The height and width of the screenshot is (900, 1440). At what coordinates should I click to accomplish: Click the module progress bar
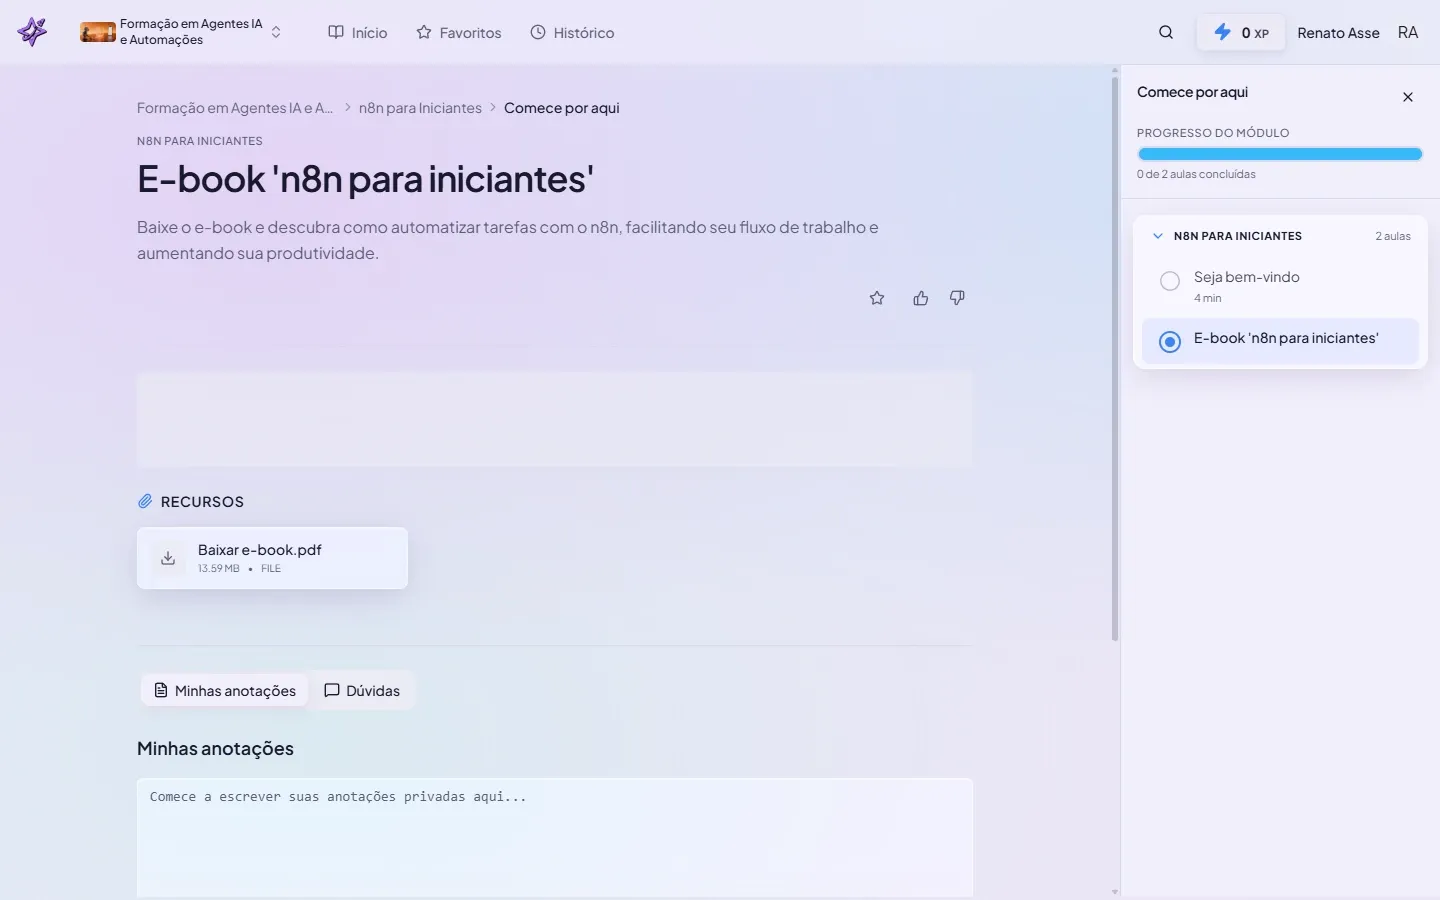click(x=1280, y=154)
